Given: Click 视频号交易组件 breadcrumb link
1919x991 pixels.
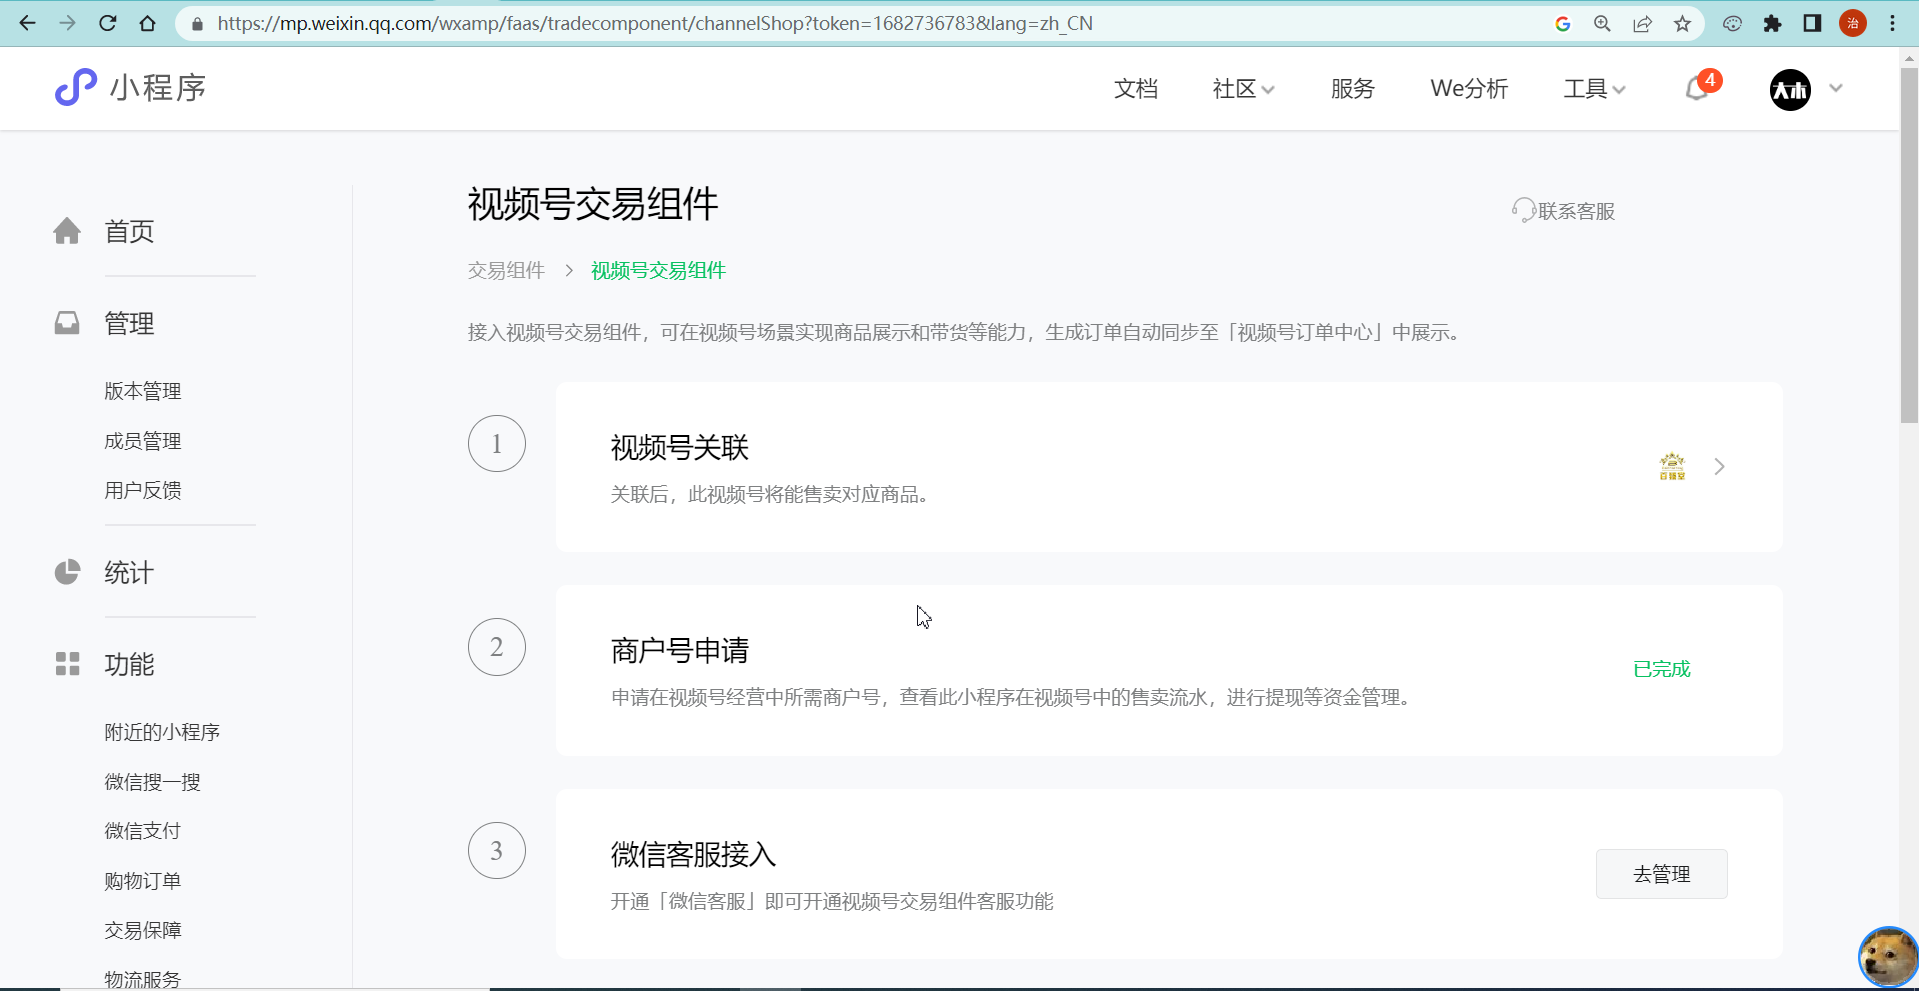Looking at the screenshot, I should coord(658,271).
